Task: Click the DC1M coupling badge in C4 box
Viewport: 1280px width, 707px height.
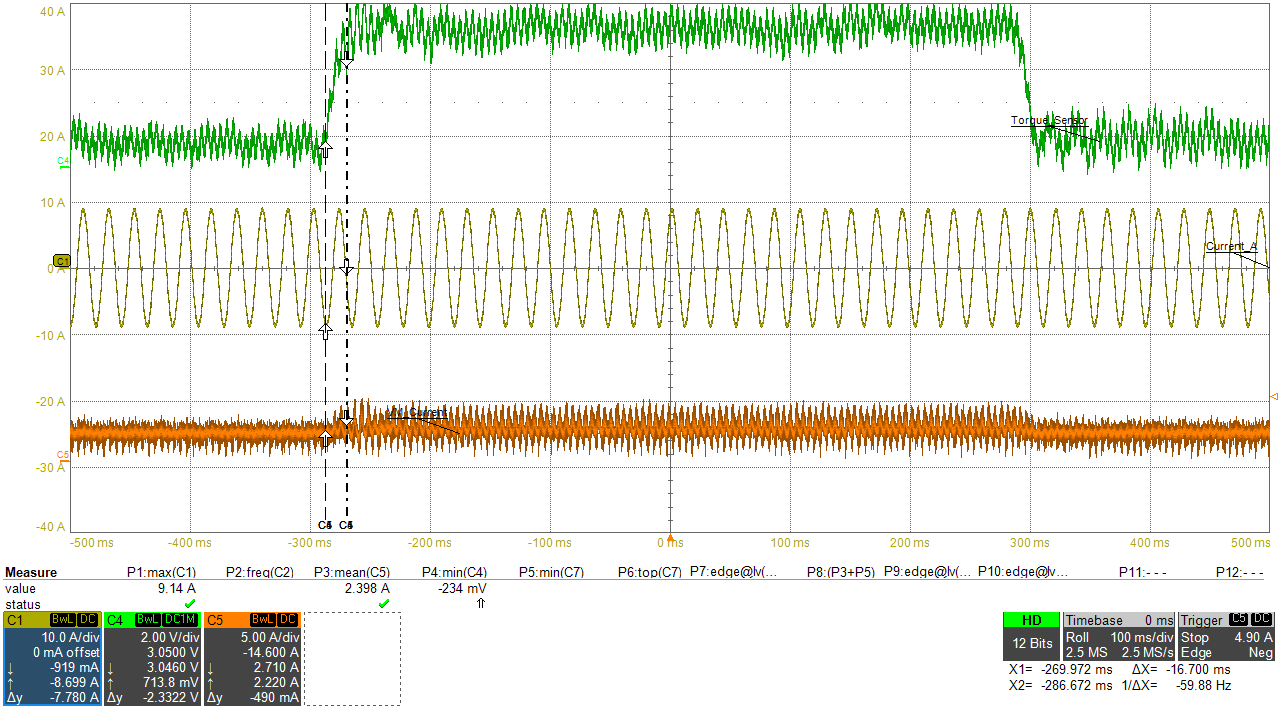Action: (181, 620)
